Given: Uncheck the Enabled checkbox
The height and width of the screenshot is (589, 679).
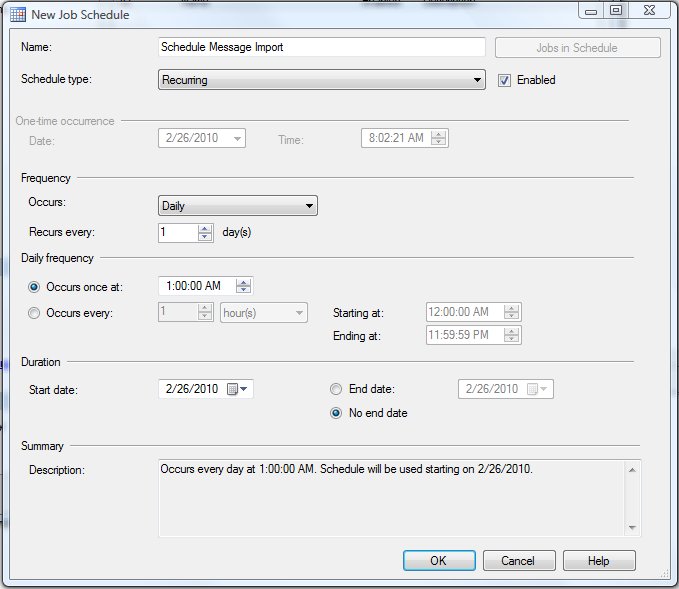Looking at the screenshot, I should pyautogui.click(x=505, y=80).
